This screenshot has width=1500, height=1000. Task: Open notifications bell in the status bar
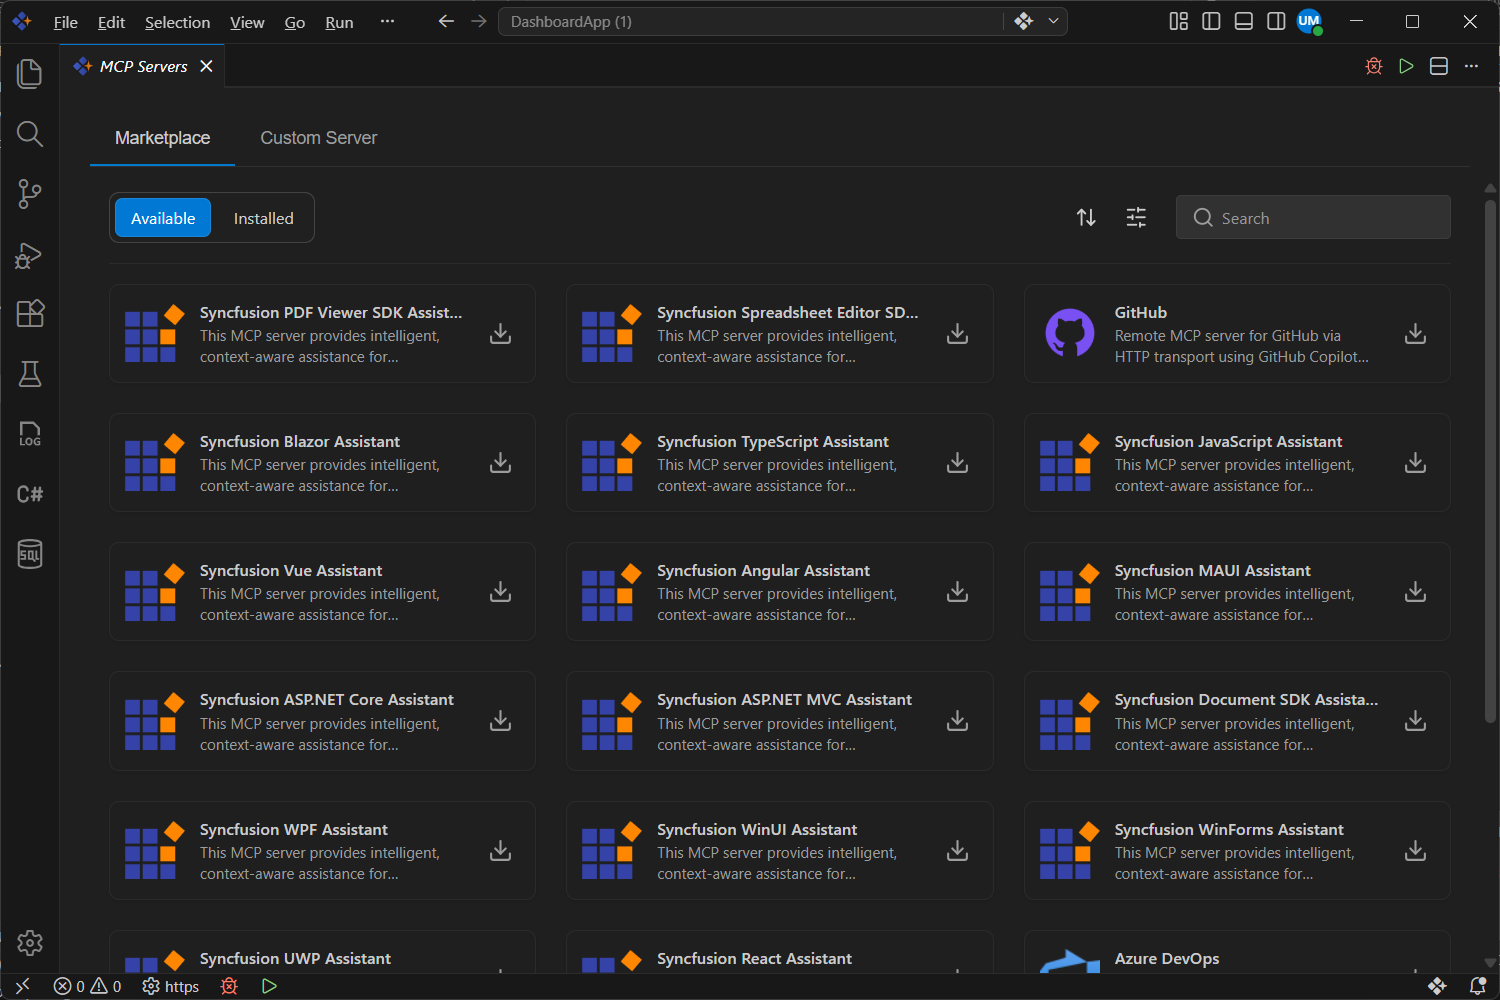[1477, 986]
